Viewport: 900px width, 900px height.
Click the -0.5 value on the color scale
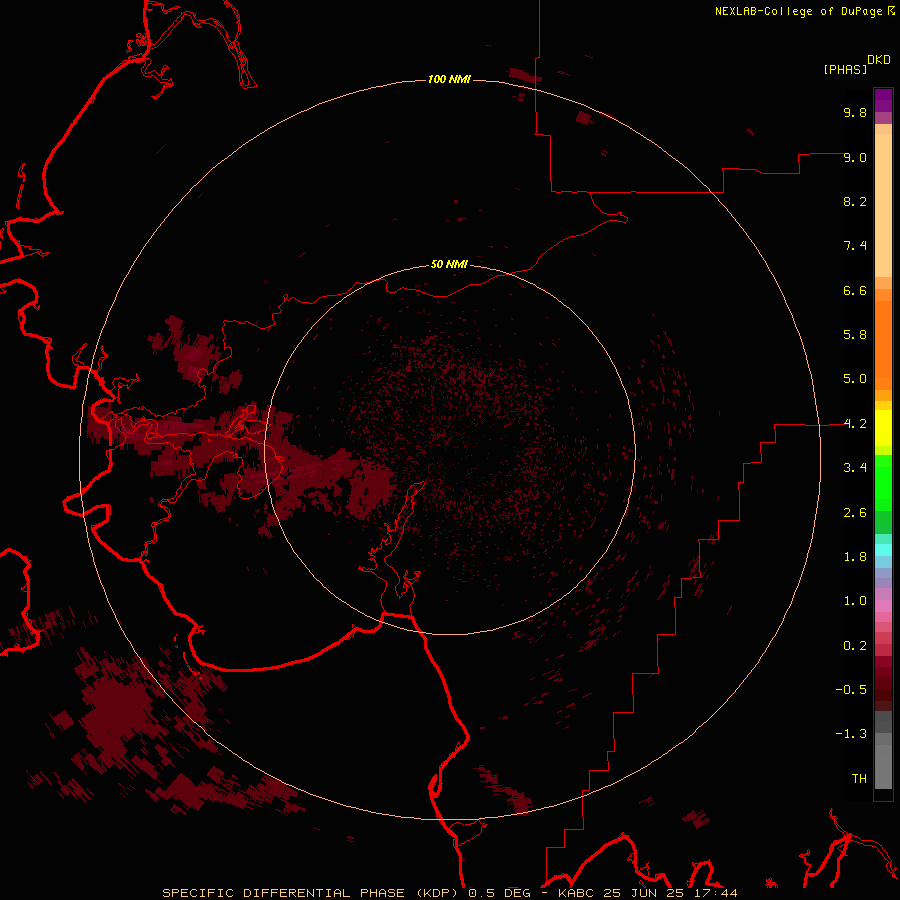coord(851,689)
